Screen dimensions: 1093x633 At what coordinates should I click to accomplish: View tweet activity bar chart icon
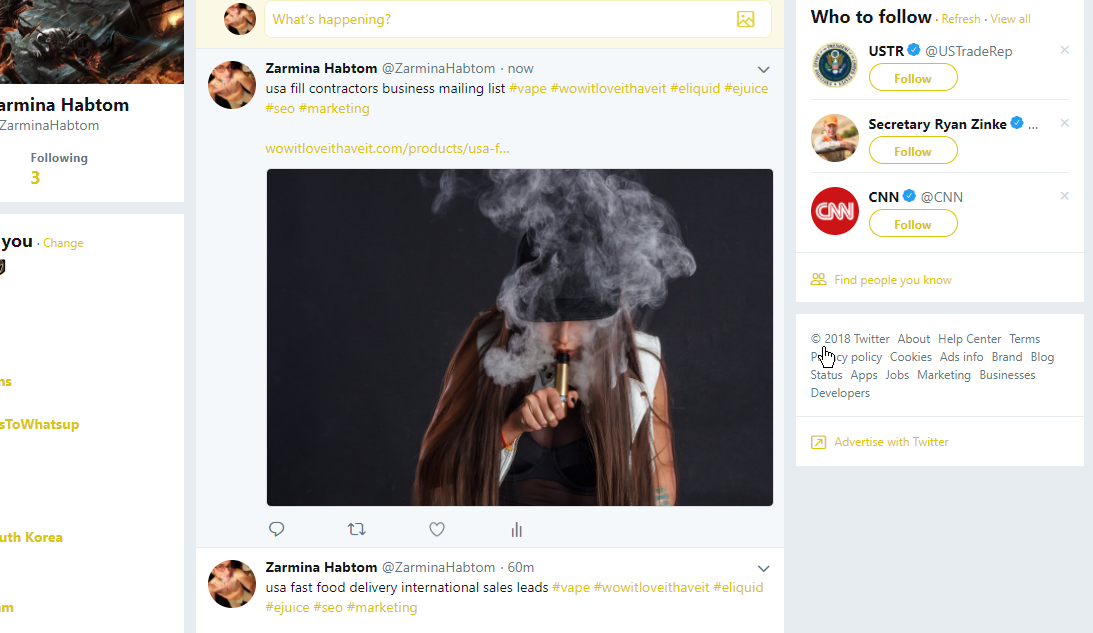(x=517, y=530)
